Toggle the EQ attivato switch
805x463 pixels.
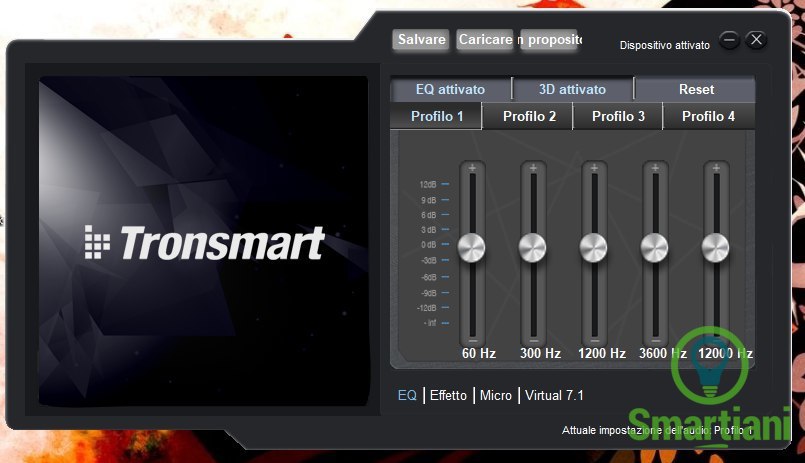click(x=450, y=89)
